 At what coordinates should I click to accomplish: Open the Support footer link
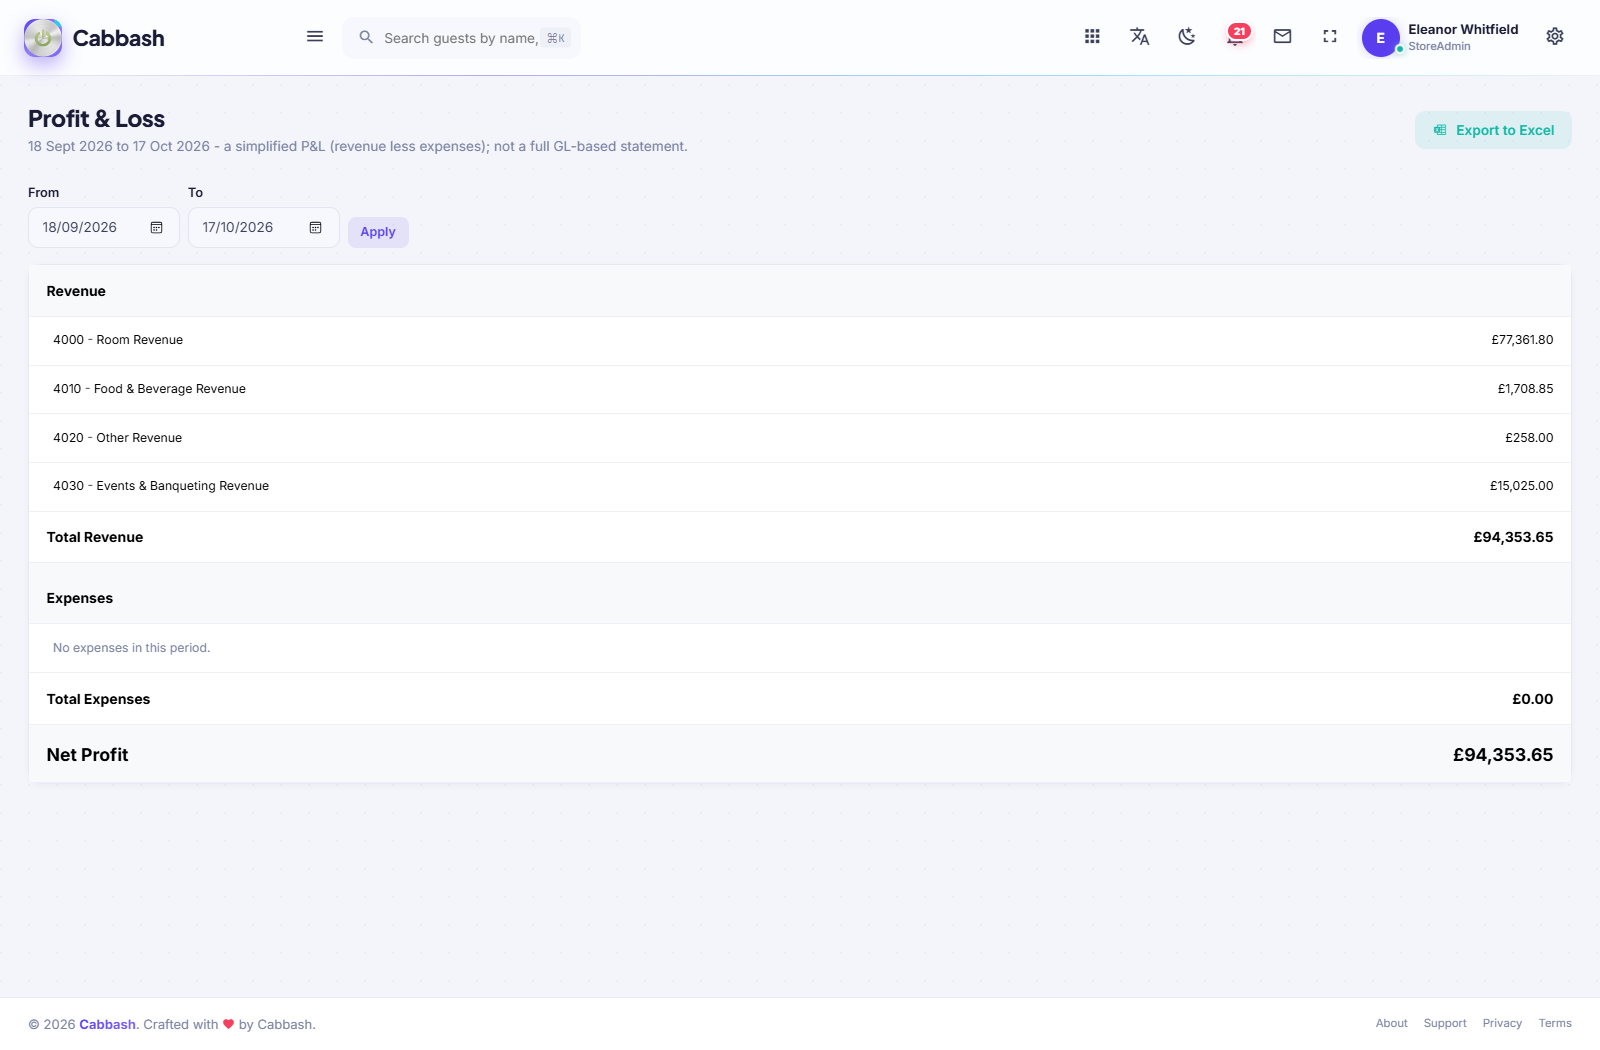(x=1445, y=1023)
